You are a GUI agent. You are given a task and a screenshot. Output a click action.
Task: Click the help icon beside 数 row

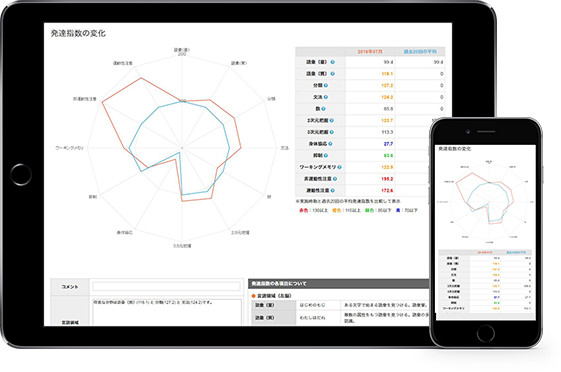[323, 109]
